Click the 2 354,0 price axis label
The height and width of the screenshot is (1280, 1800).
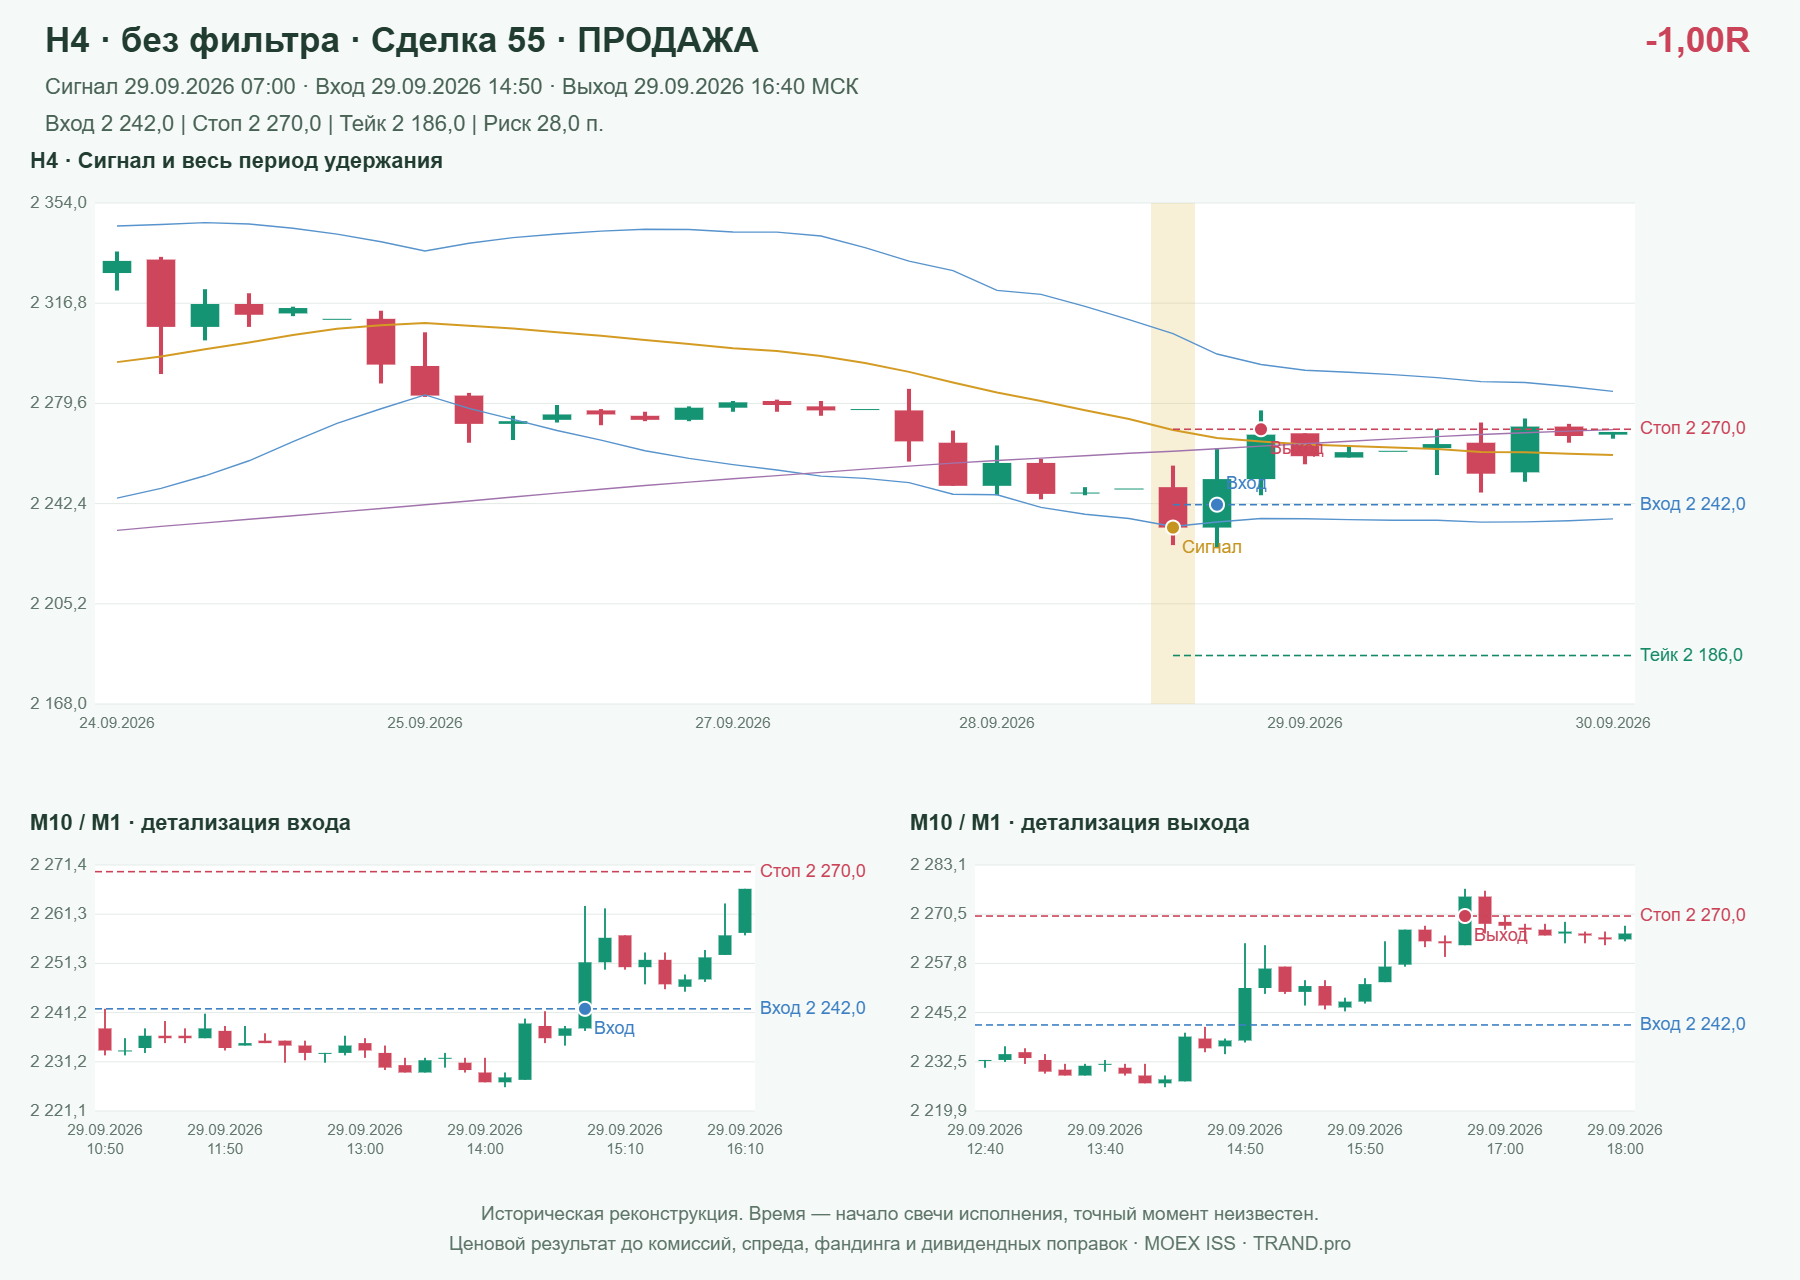59,203
